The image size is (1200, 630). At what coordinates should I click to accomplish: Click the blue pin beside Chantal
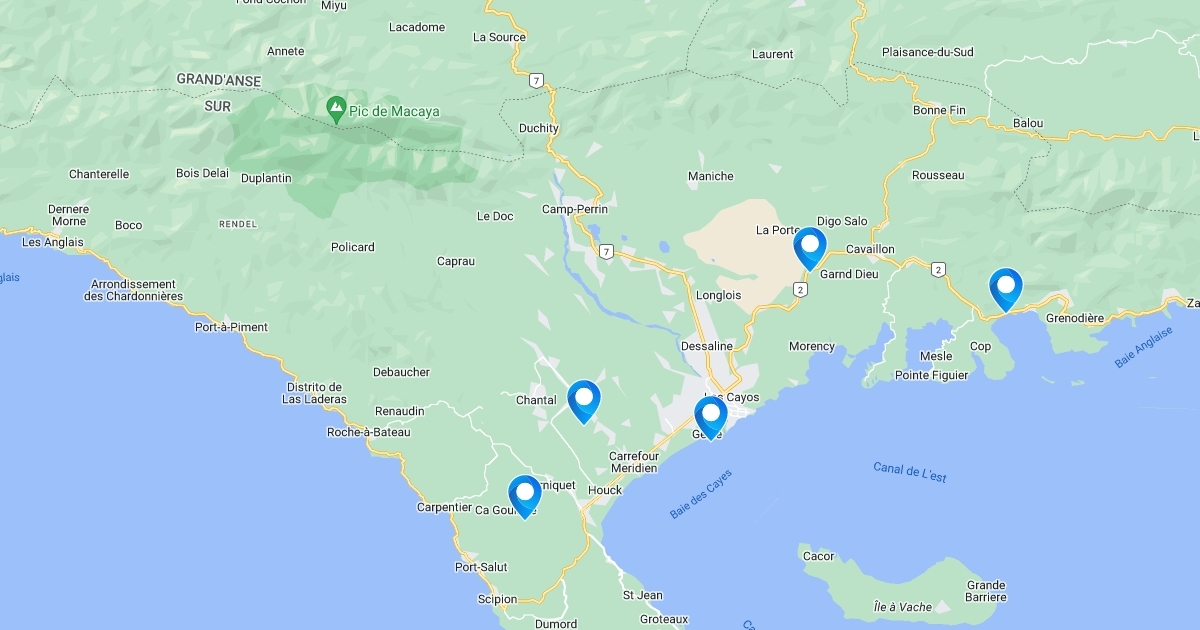(584, 401)
